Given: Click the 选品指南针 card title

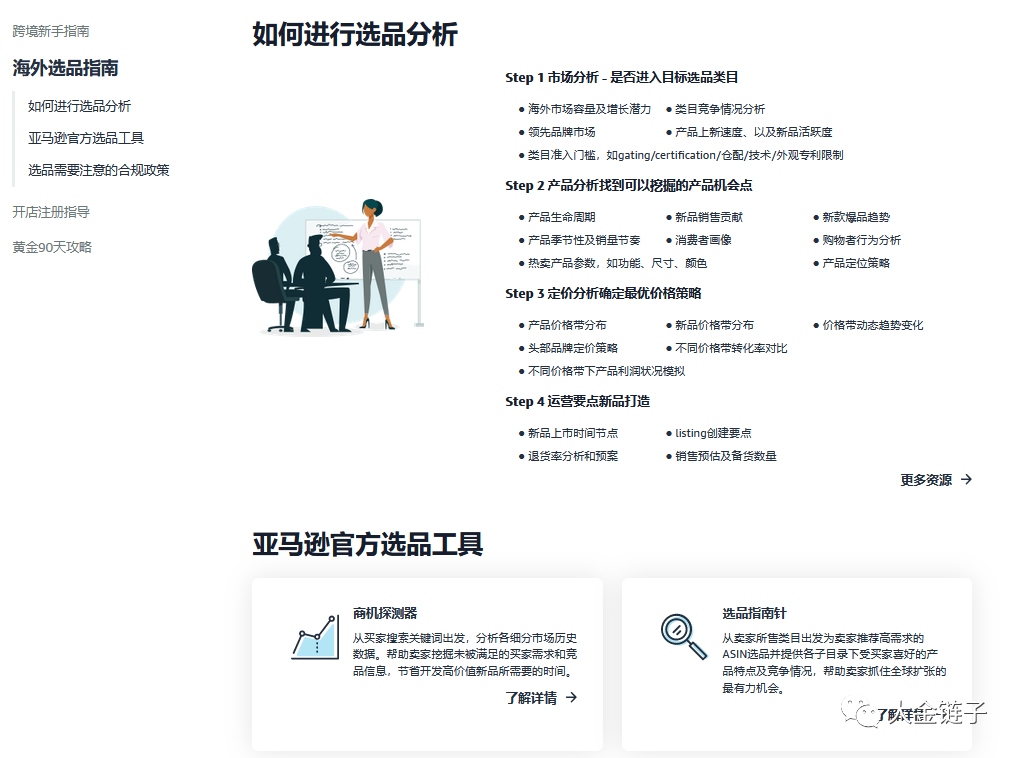Looking at the screenshot, I should pos(755,613).
